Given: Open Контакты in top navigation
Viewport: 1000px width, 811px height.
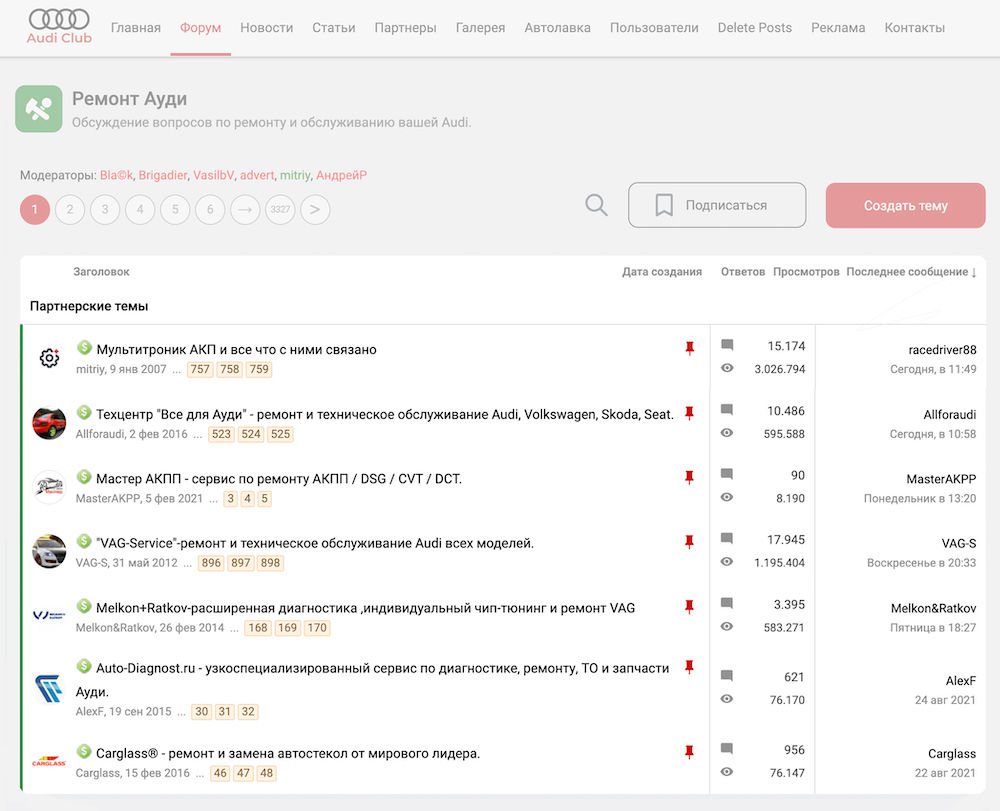Looking at the screenshot, I should [x=915, y=28].
